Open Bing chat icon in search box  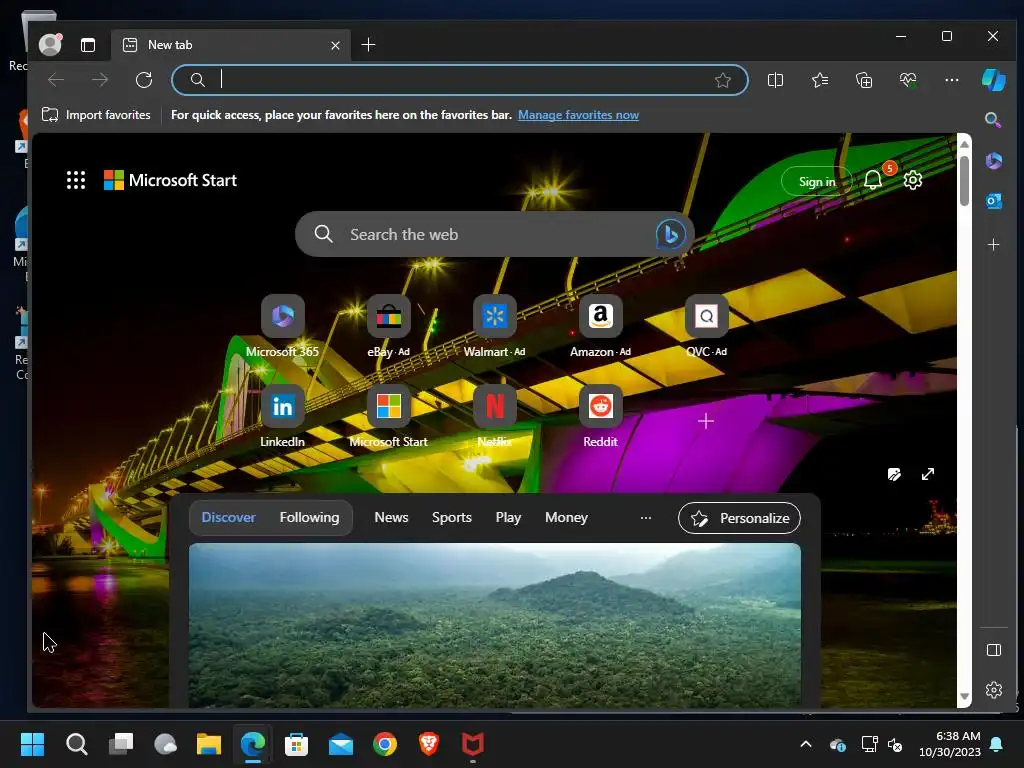click(670, 234)
